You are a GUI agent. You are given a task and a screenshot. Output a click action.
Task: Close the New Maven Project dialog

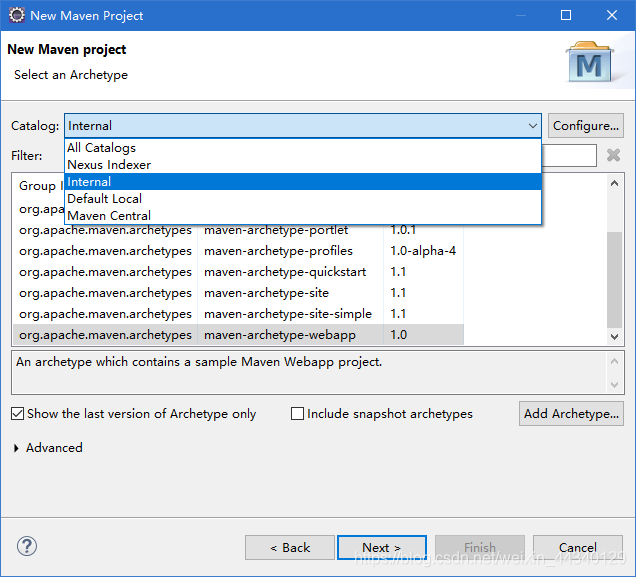tap(612, 15)
